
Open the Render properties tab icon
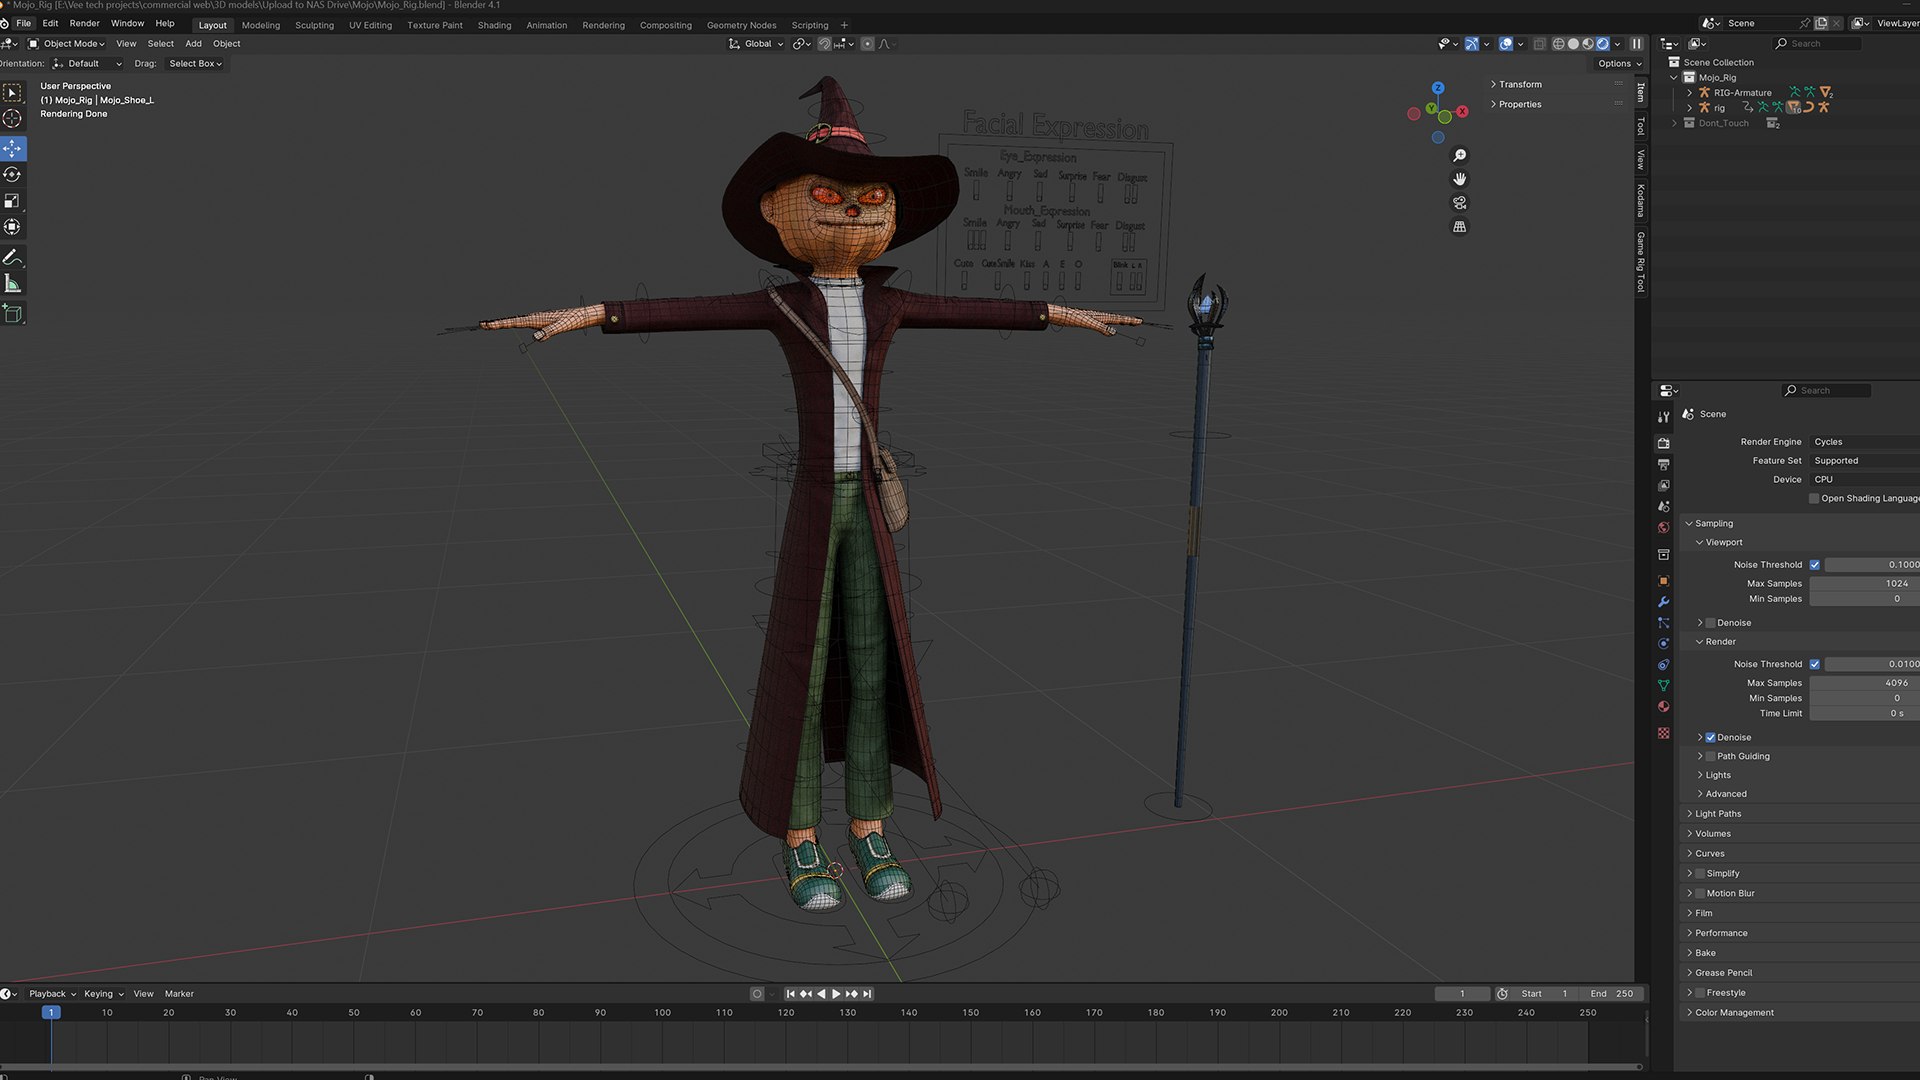pos(1663,443)
